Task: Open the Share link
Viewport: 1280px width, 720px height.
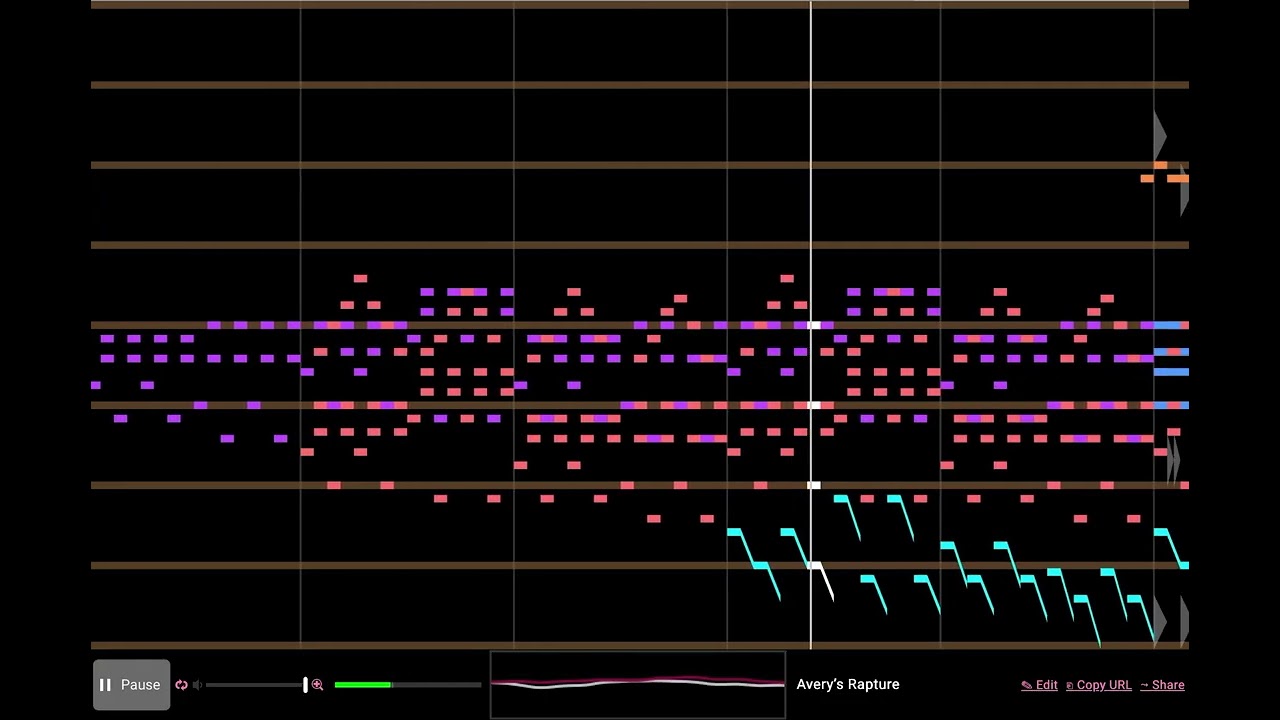Action: pyautogui.click(x=1162, y=685)
